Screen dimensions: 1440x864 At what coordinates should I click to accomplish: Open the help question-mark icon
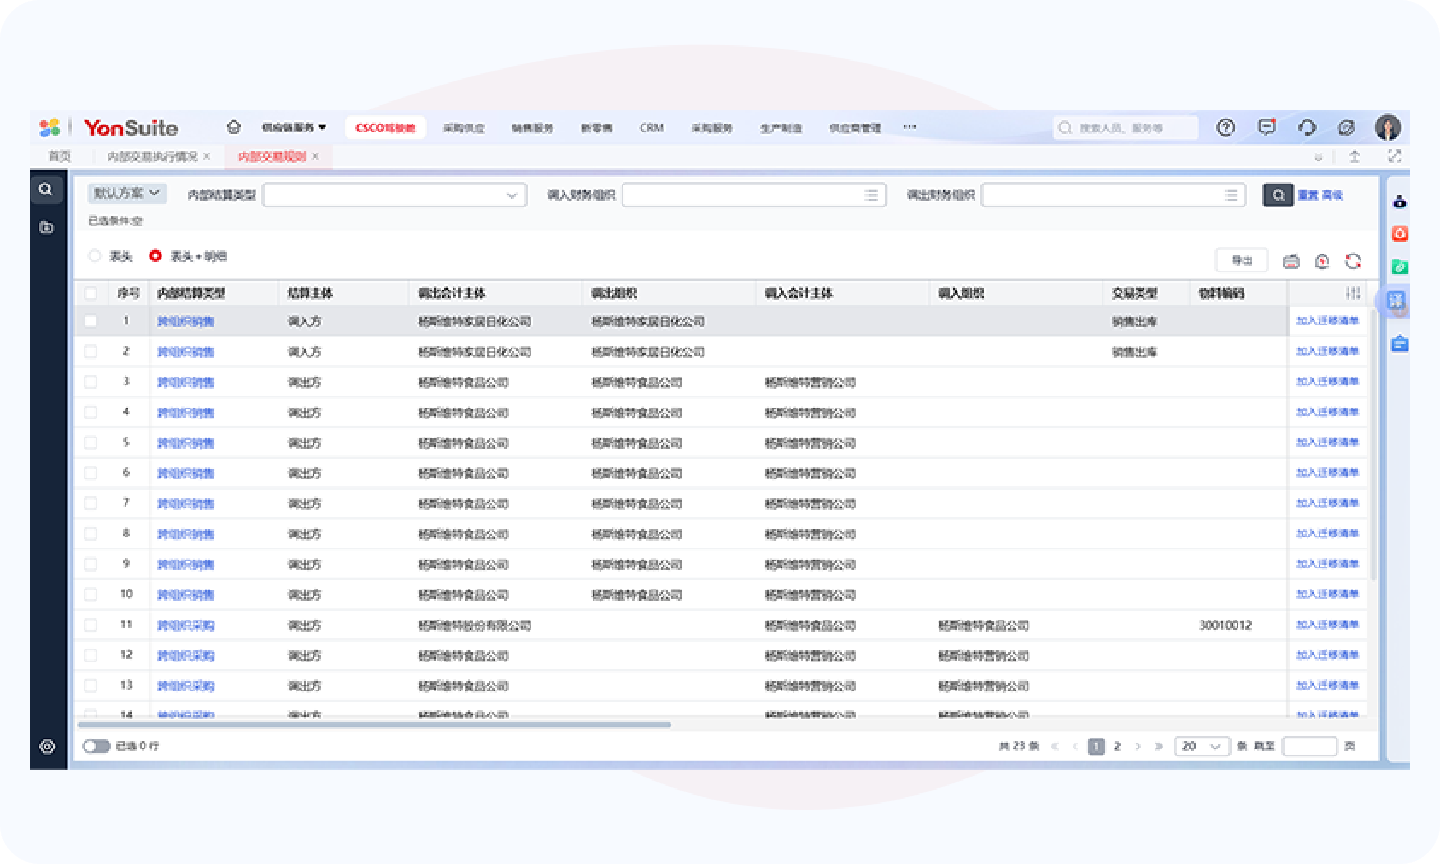[x=1225, y=127]
